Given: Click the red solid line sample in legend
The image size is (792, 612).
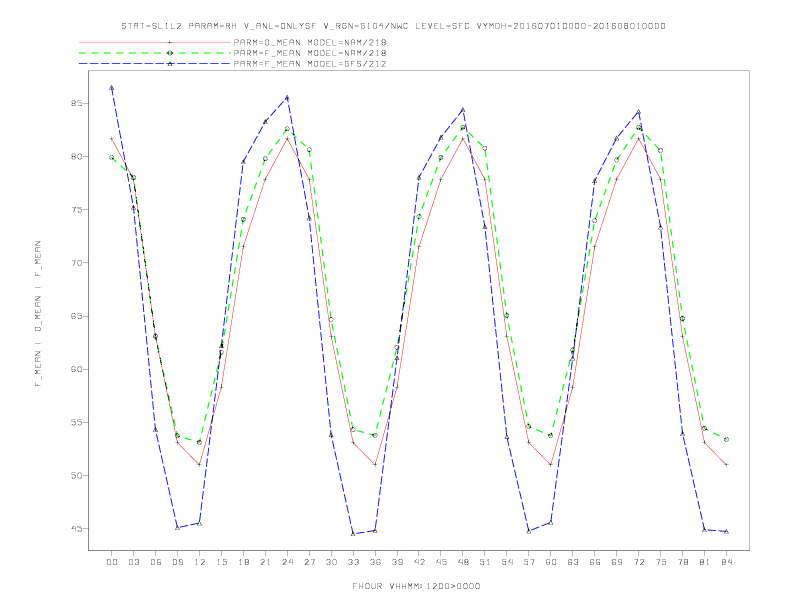Looking at the screenshot, I should point(155,42).
